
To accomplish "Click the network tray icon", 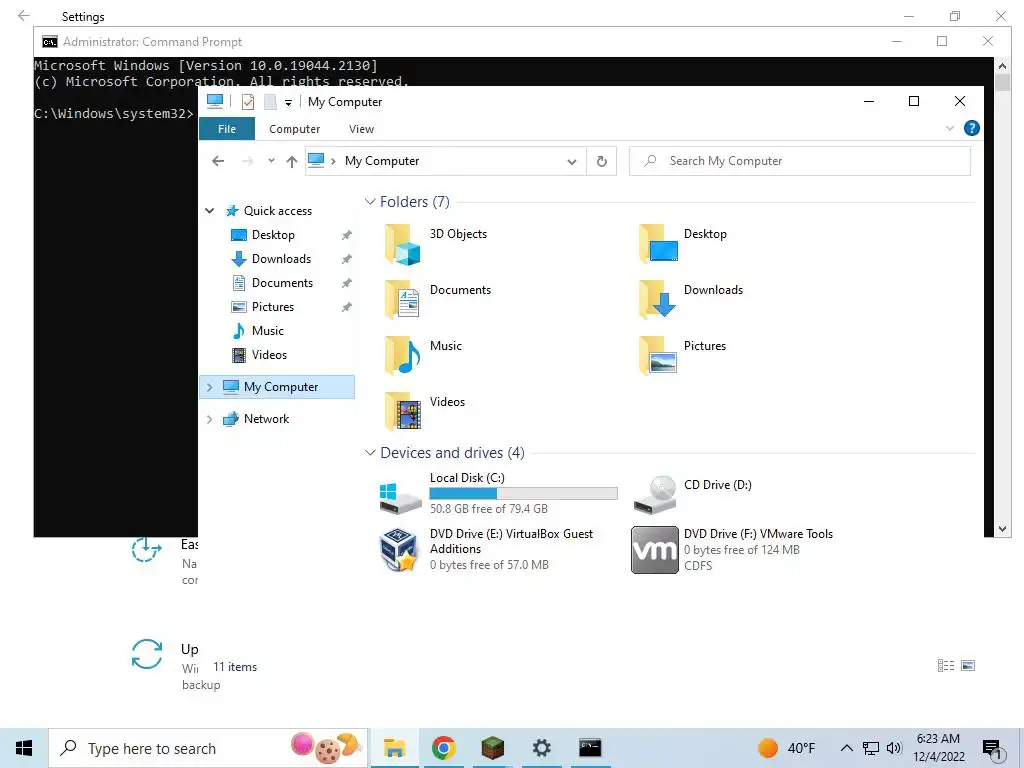I will click(x=871, y=748).
